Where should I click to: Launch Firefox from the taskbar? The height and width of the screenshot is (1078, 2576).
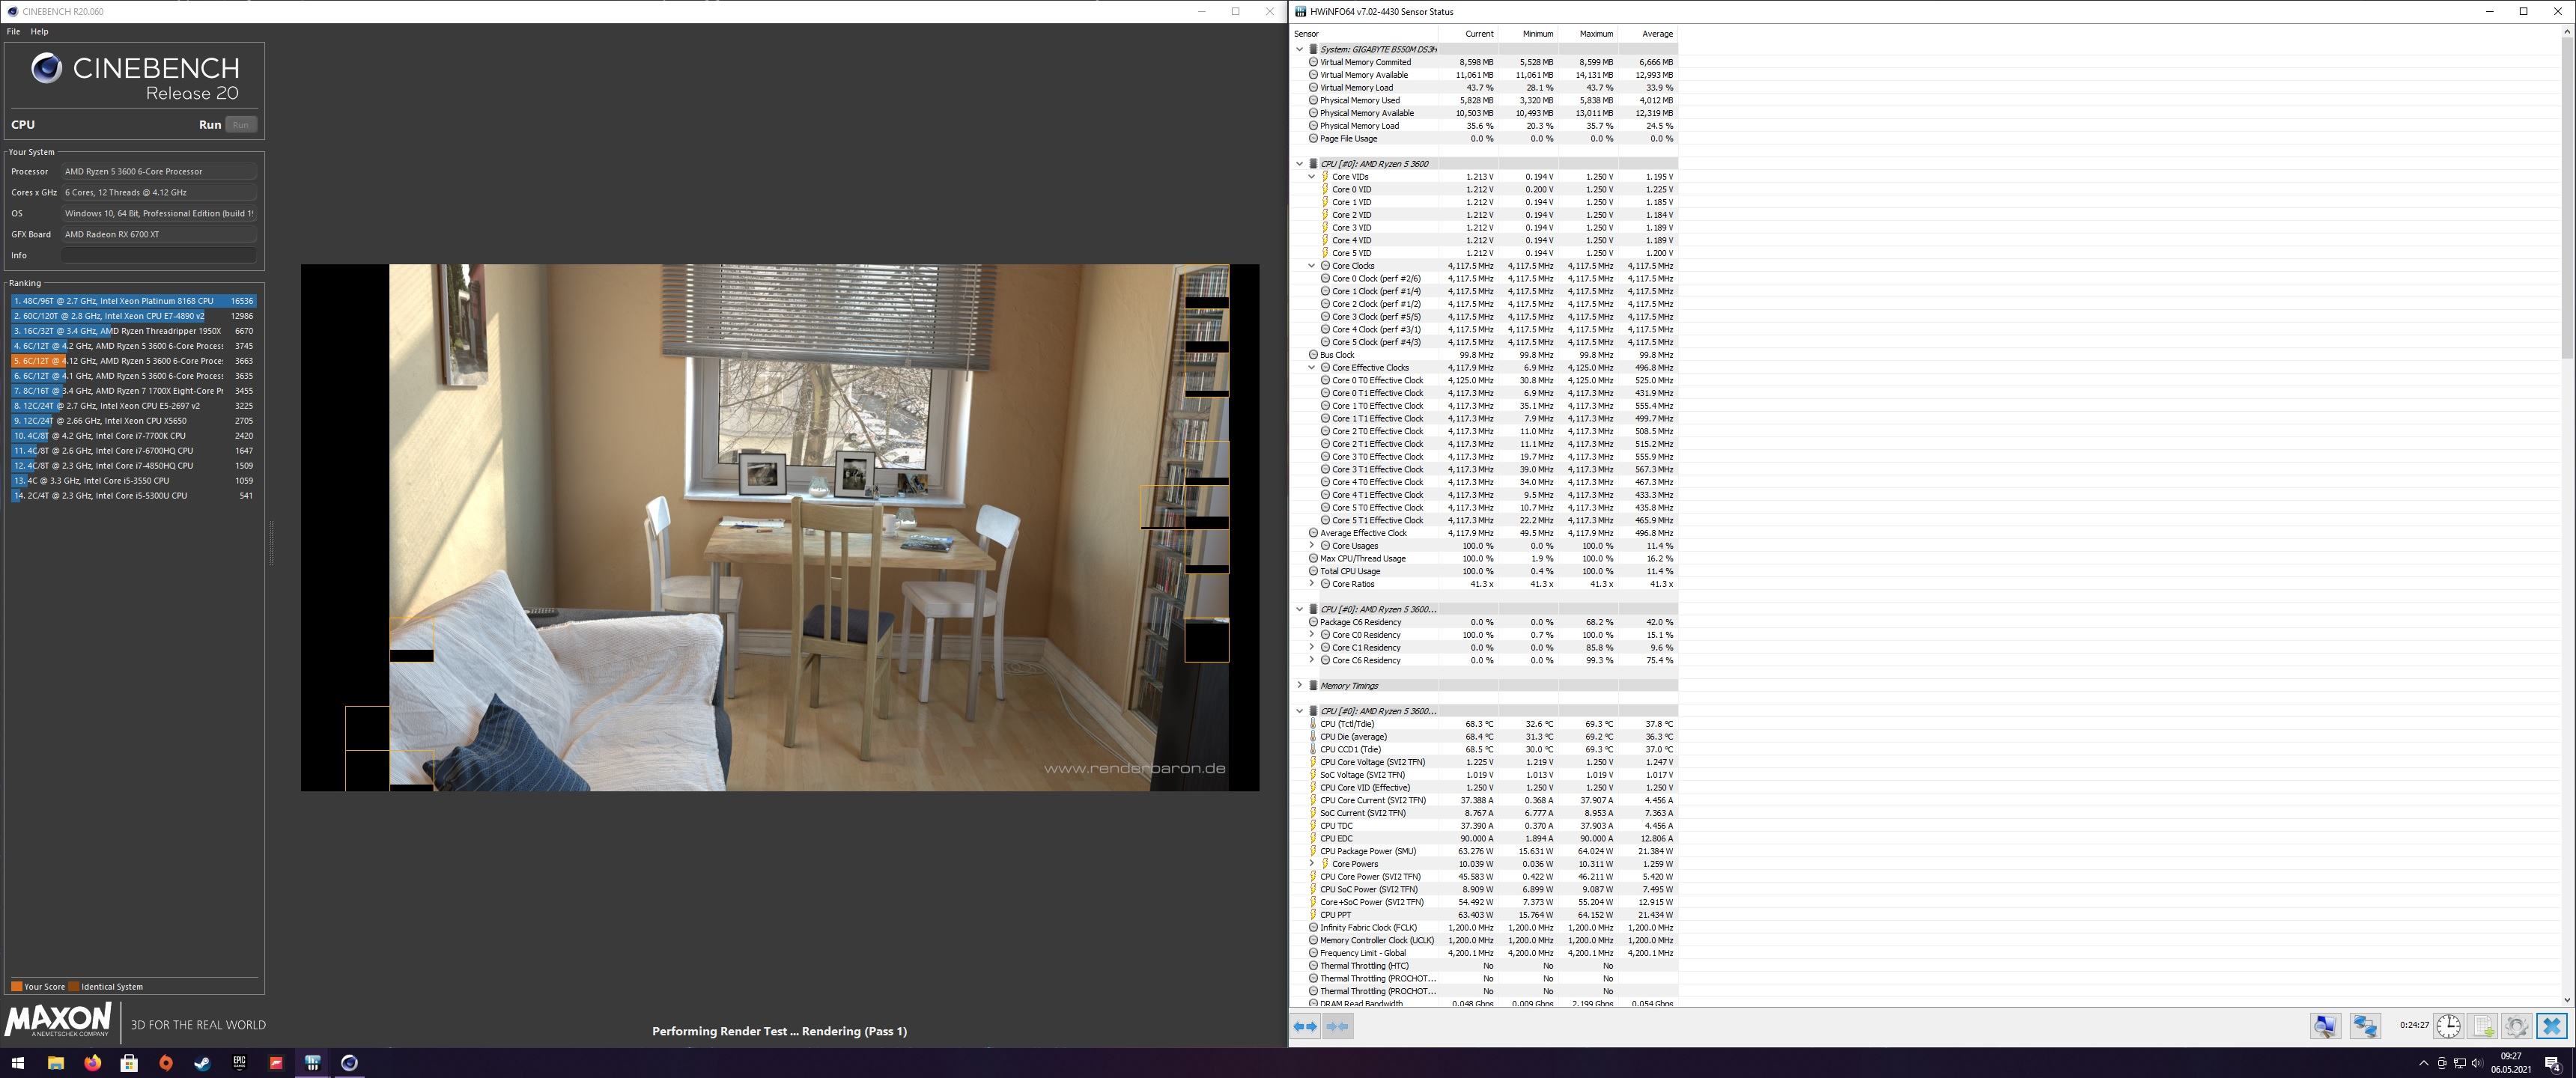pyautogui.click(x=92, y=1063)
